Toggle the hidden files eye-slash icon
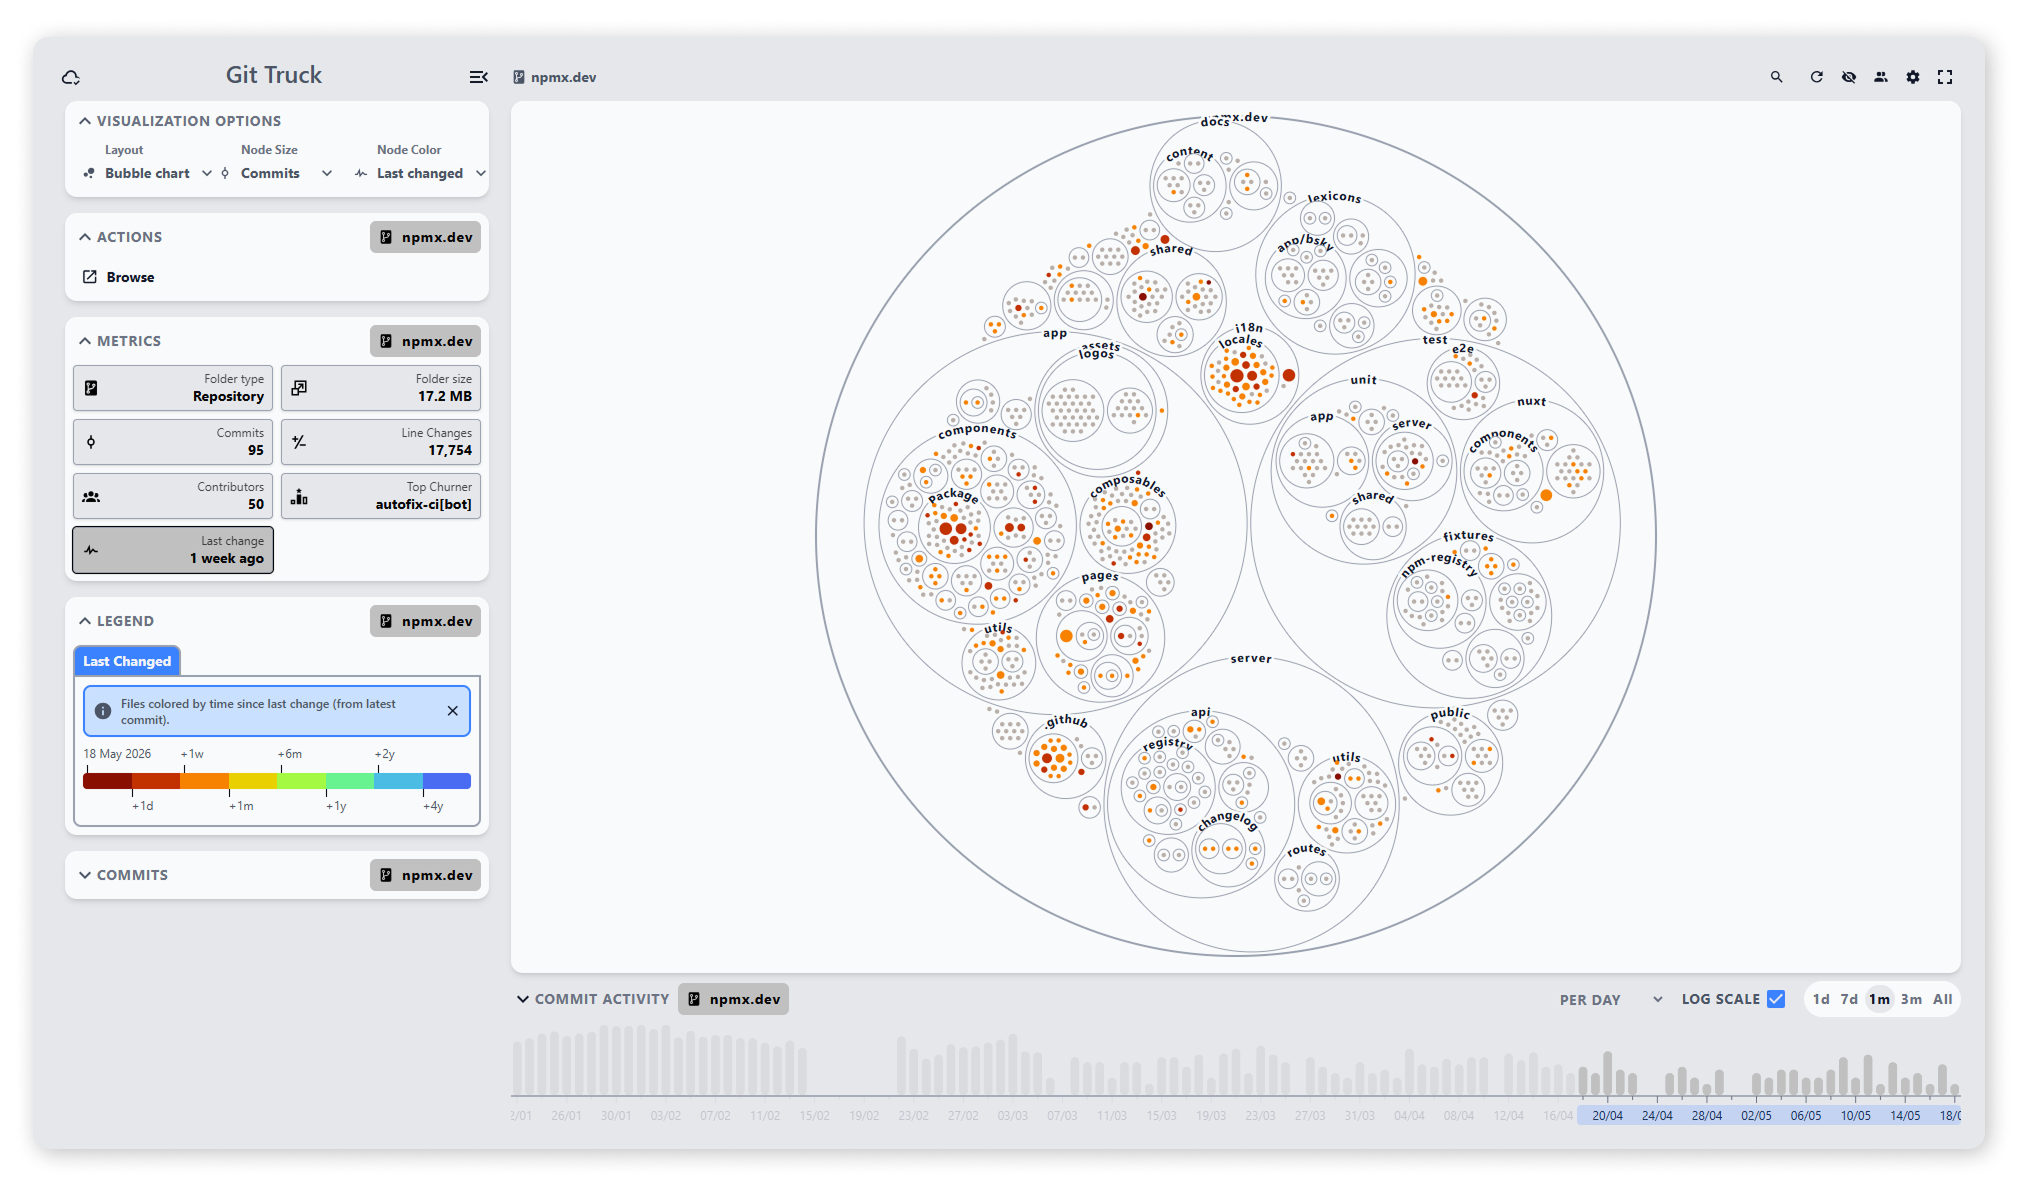Viewport: 2018px width, 1186px height. (x=1848, y=77)
